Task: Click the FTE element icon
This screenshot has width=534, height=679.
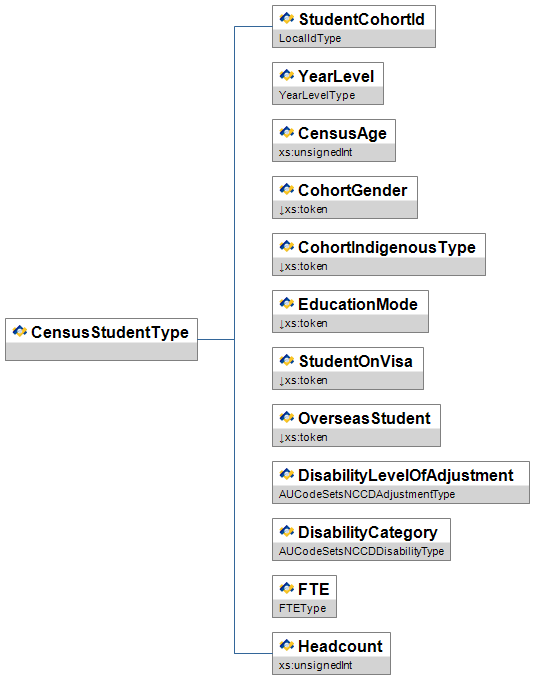Action: [x=287, y=588]
